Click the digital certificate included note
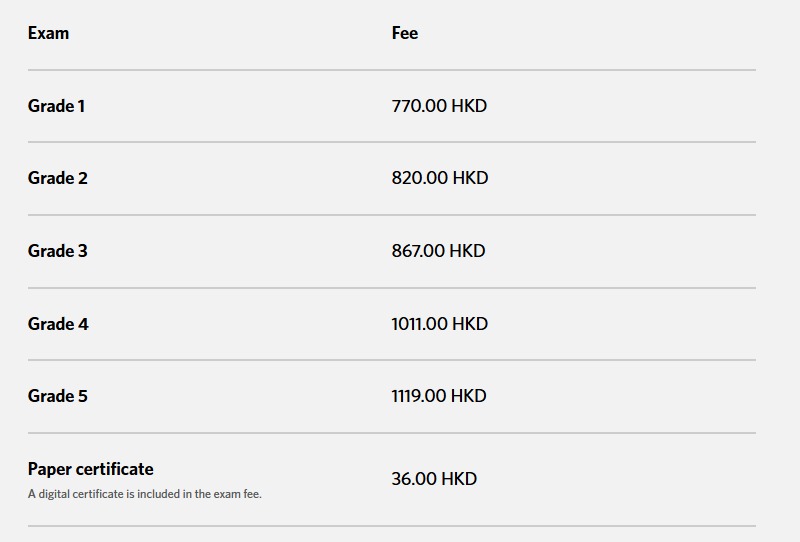This screenshot has width=800, height=542. pos(145,494)
